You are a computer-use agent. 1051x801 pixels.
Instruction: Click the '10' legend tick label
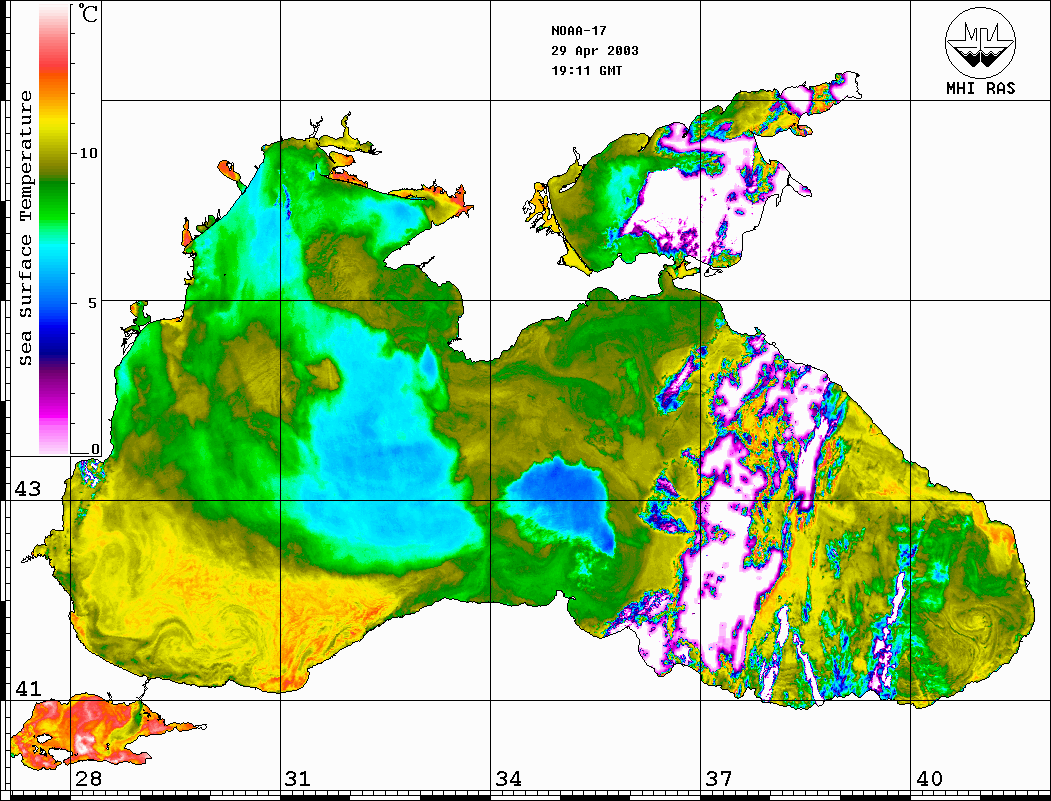[88, 153]
